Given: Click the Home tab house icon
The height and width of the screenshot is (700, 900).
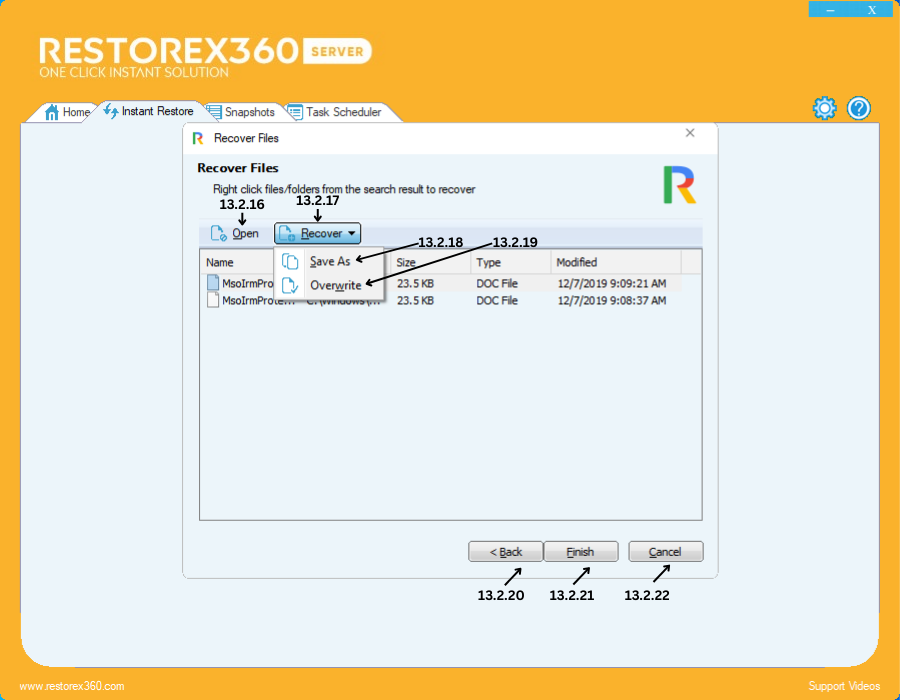Looking at the screenshot, I should pos(52,112).
